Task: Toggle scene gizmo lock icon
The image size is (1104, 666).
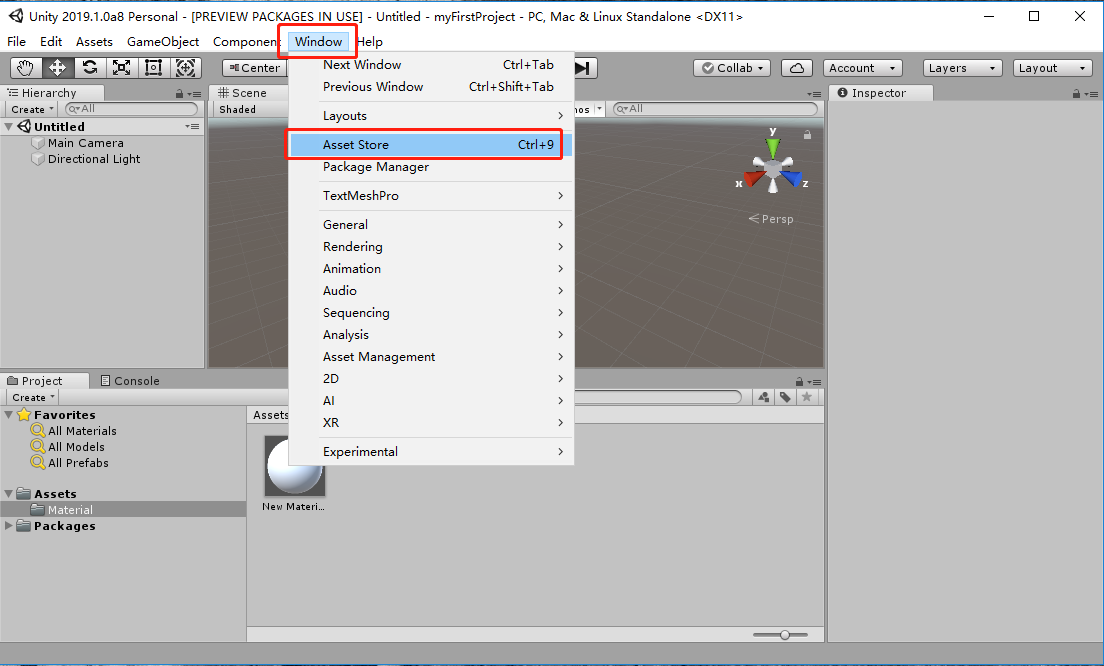Action: (x=808, y=134)
